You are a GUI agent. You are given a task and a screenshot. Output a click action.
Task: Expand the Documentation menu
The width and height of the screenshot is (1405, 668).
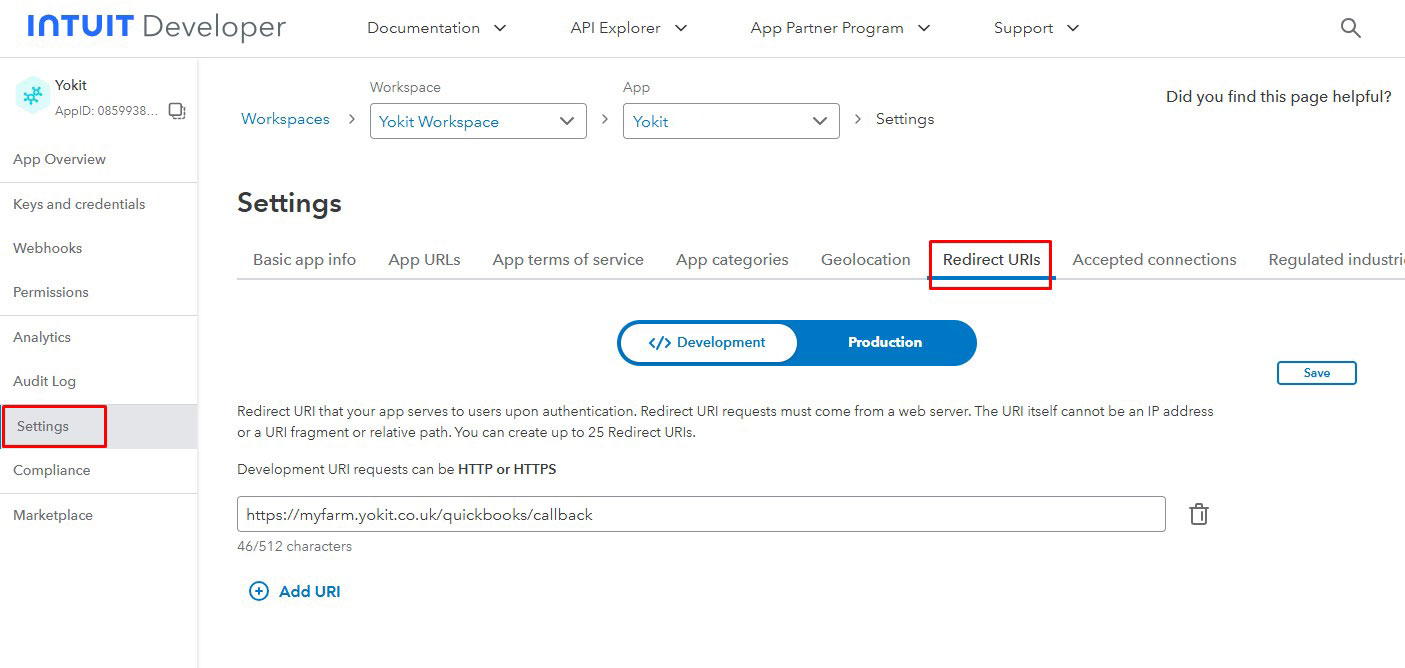(x=437, y=28)
